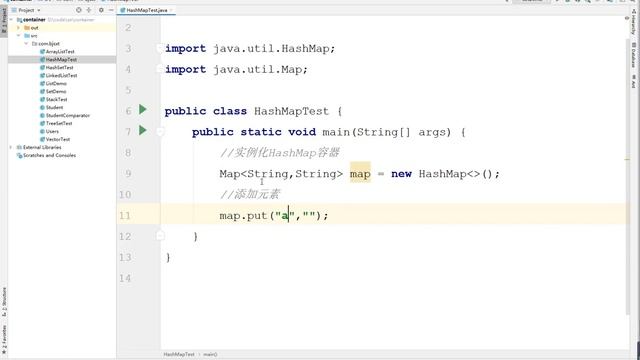Image resolution: width=640 pixels, height=360 pixels.
Task: Select SetDemo class
Action: [56, 91]
